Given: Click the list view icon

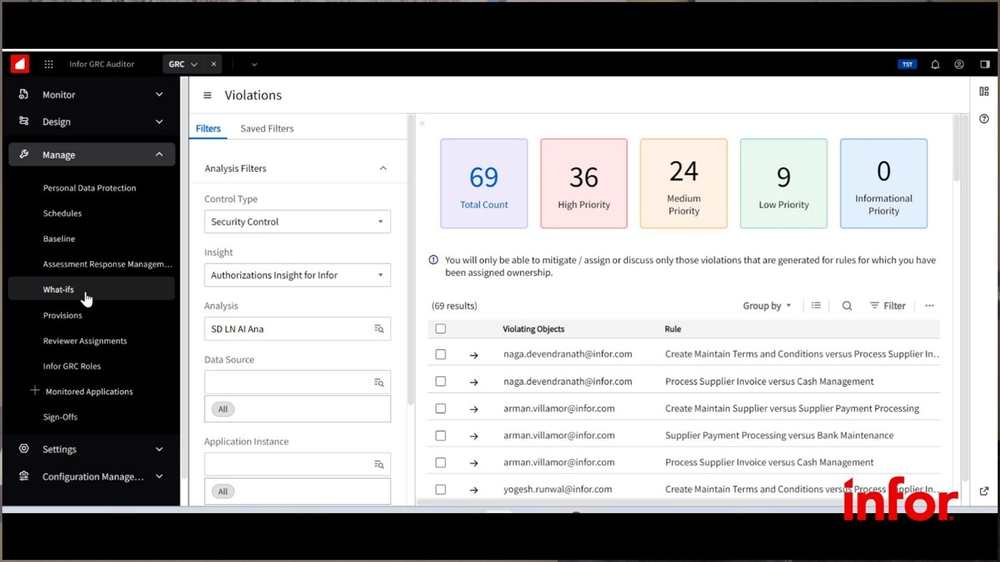Looking at the screenshot, I should click(816, 306).
